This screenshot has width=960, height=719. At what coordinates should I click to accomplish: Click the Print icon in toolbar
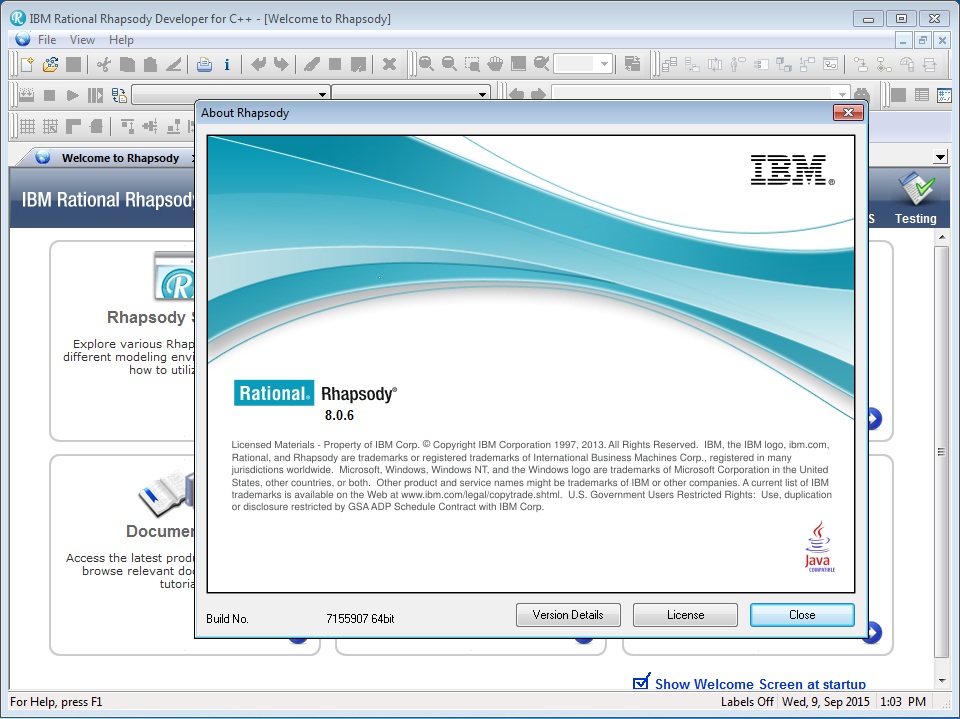204,64
